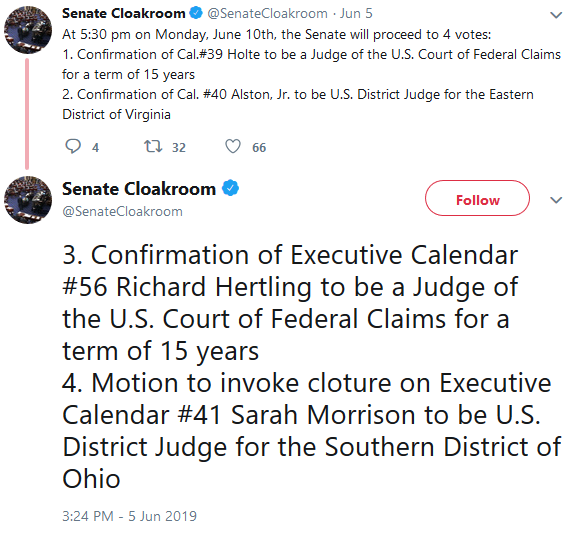This screenshot has width=577, height=533.
Task: Click @SenateCloakroom handle under main tweet name
Action: tap(123, 212)
